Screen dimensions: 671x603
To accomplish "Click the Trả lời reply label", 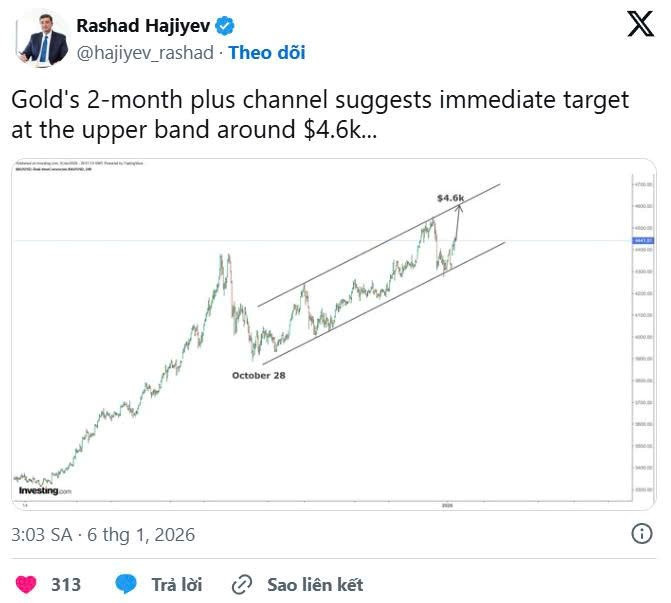I will click(x=177, y=584).
